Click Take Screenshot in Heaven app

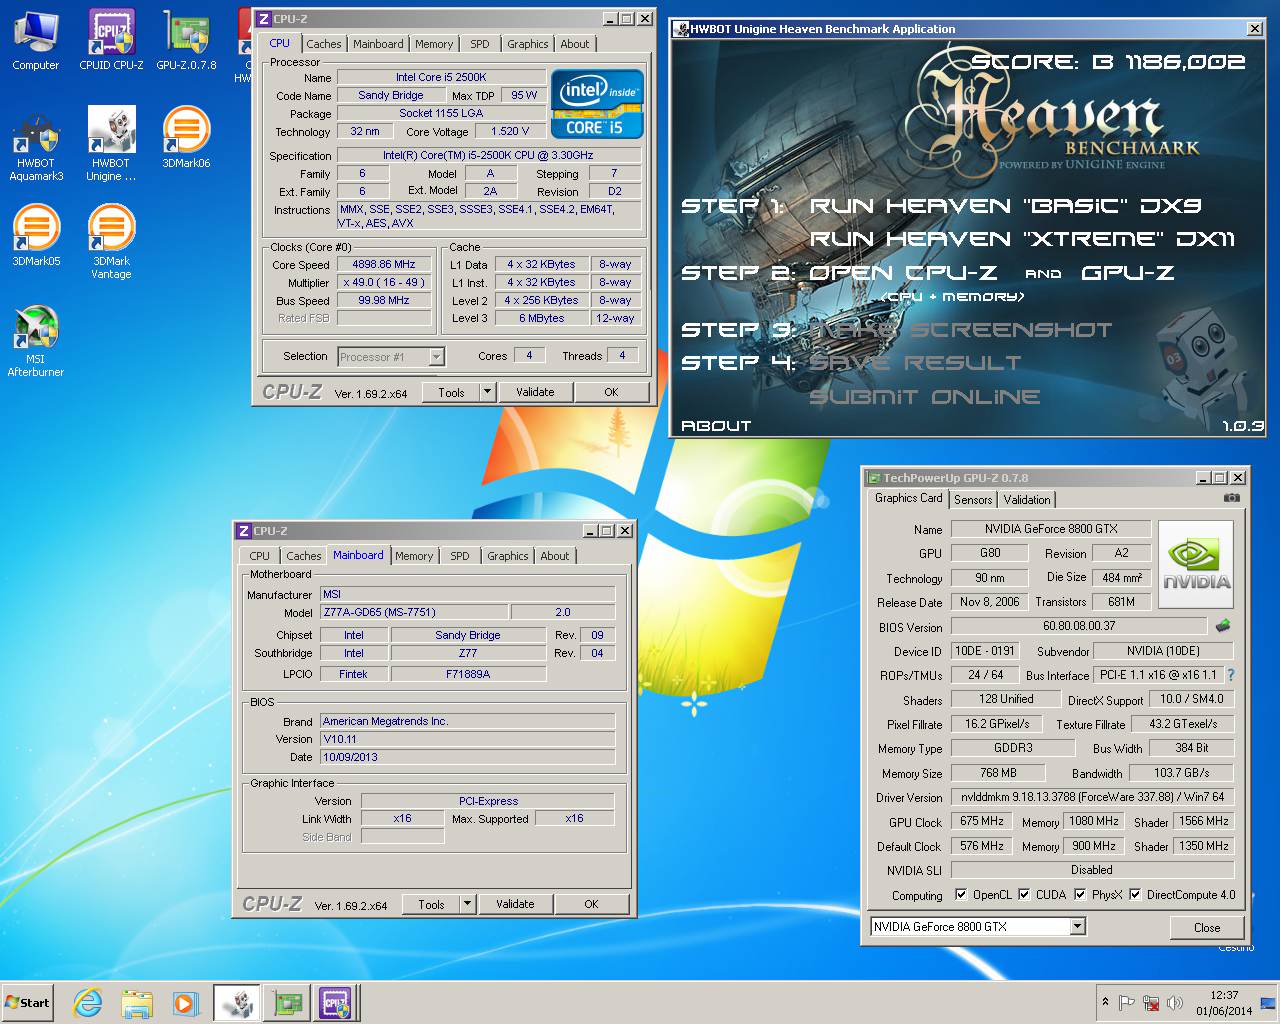tap(960, 330)
